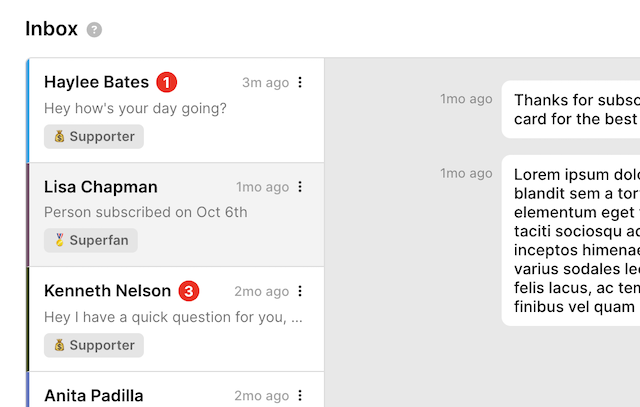Click Kenneth Nelson's Supporter tag

tap(94, 345)
